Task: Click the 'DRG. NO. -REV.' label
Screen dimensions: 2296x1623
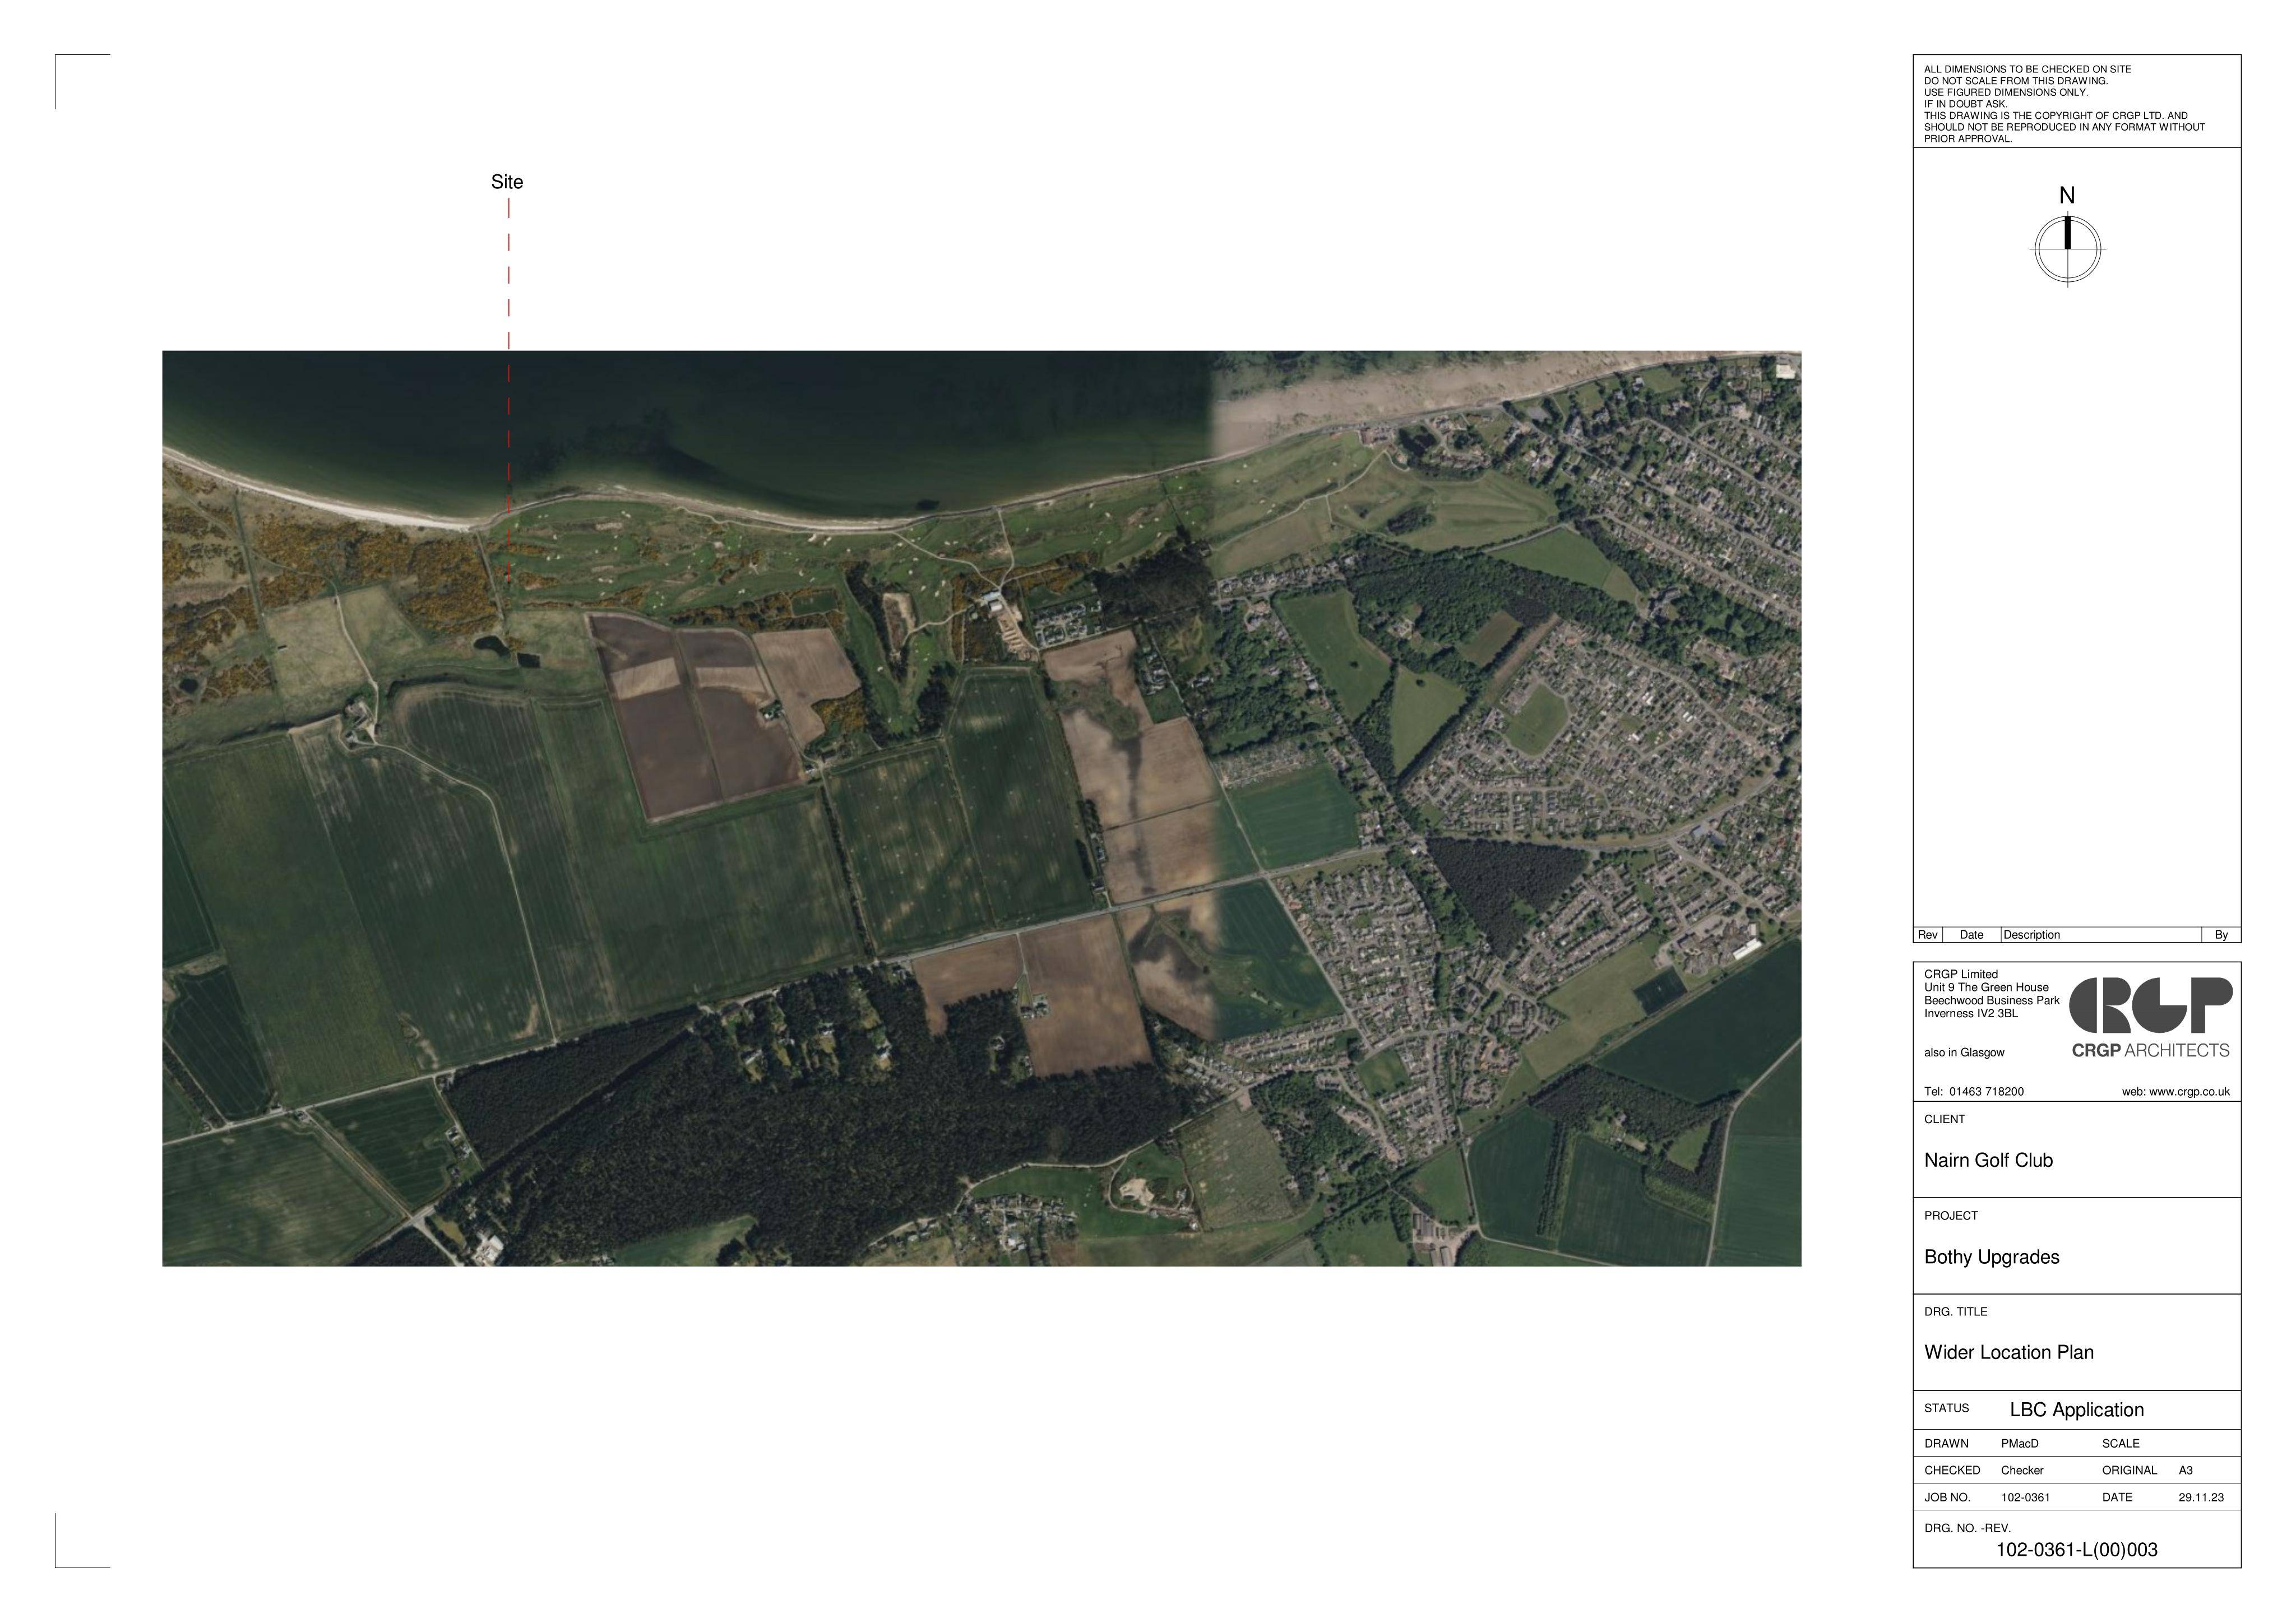Action: tap(1967, 1529)
